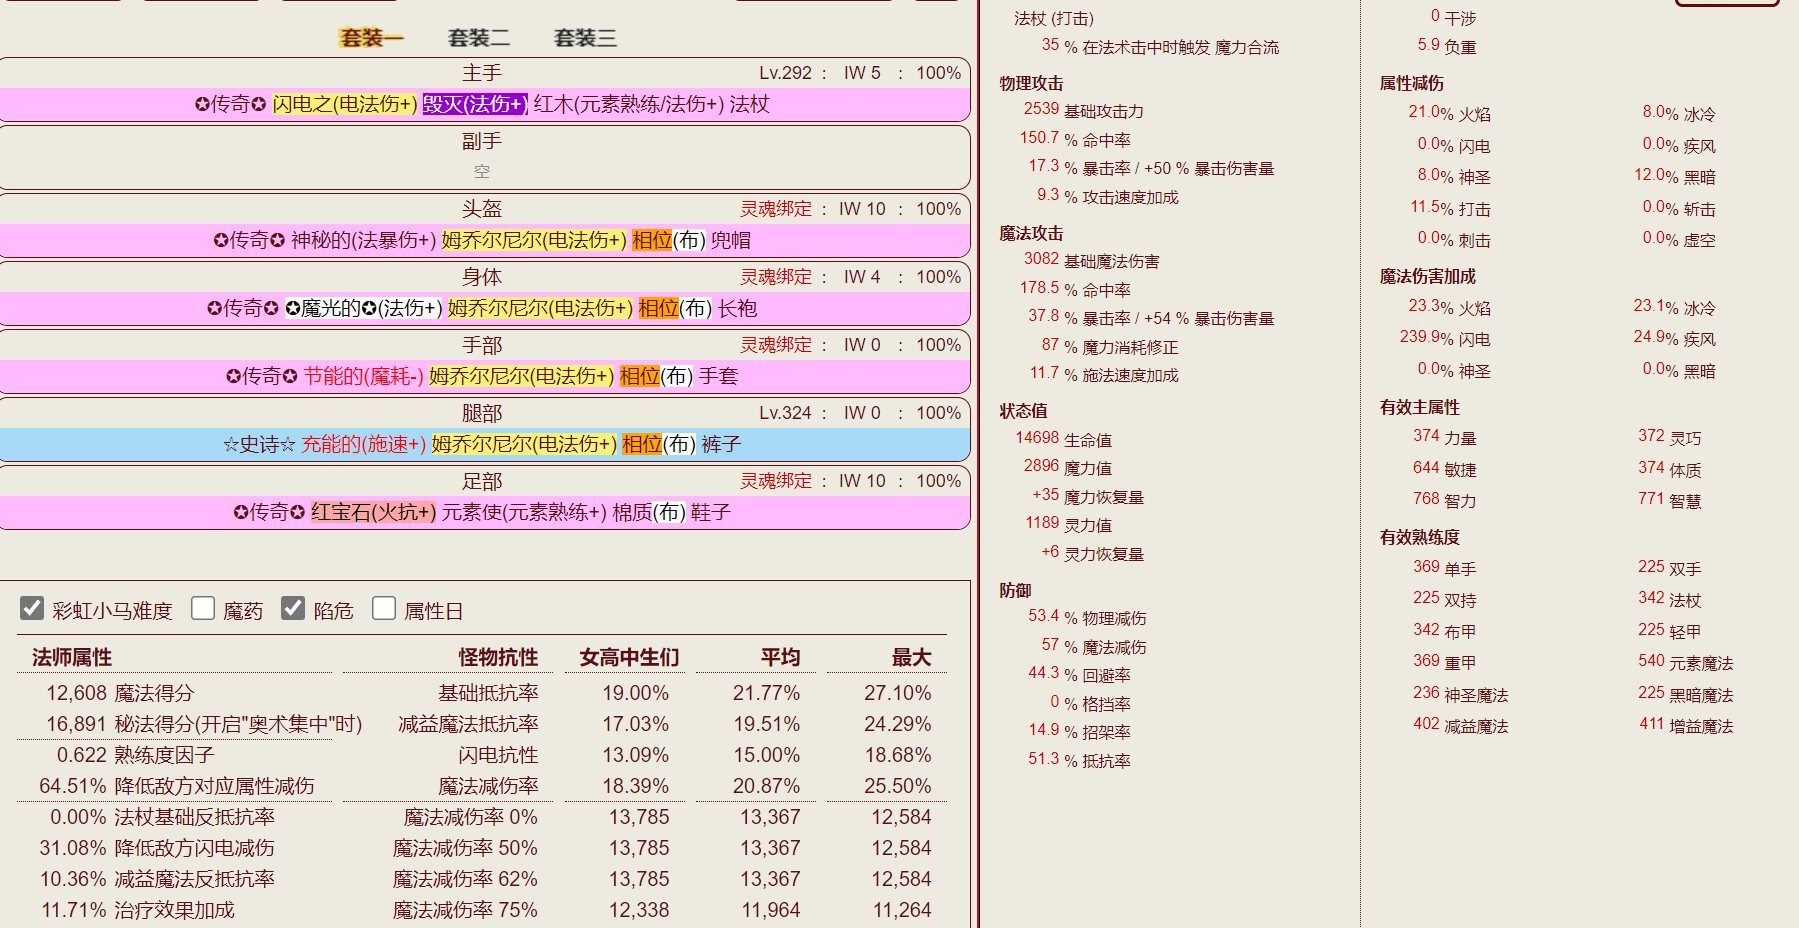Click the 最大 column header
1799x928 pixels.
(911, 657)
